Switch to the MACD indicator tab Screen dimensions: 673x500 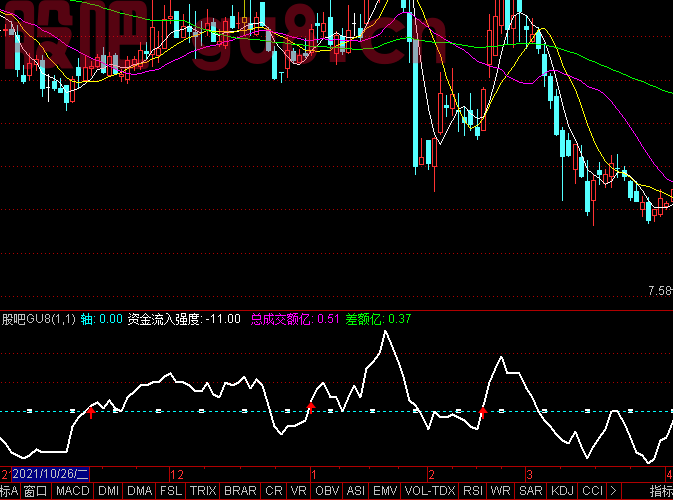coord(73,491)
